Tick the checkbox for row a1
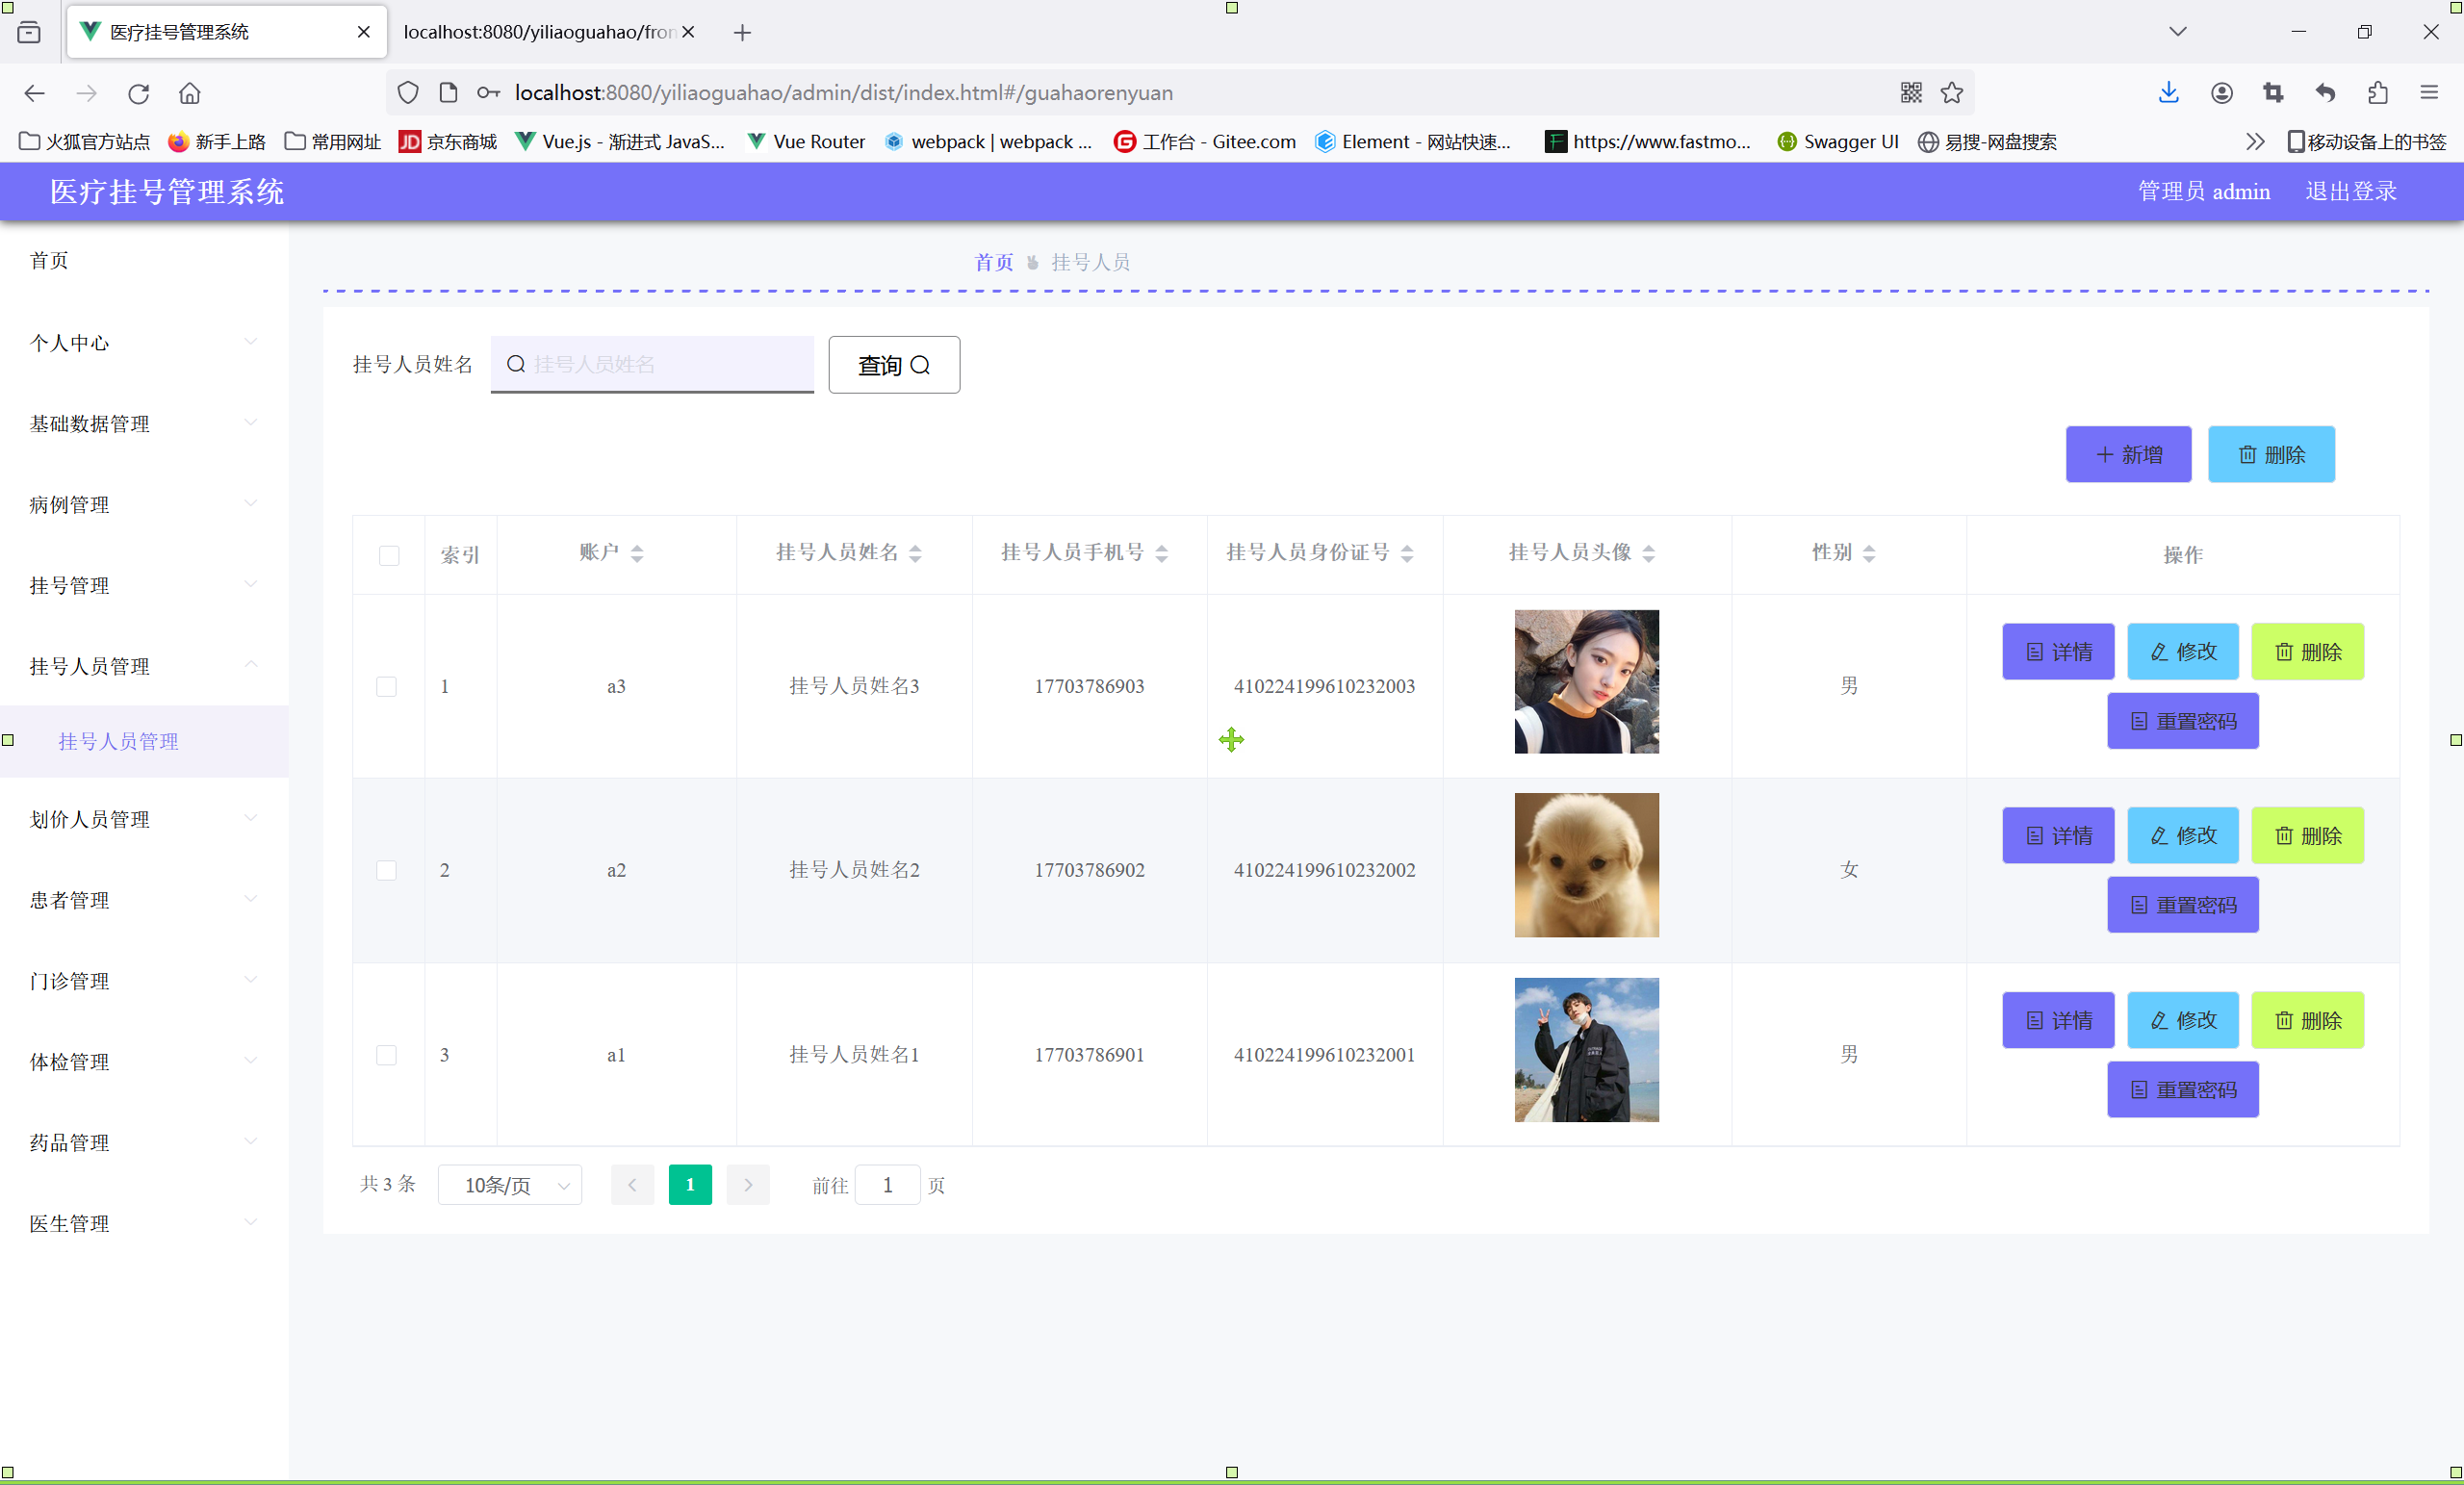Image resolution: width=2464 pixels, height=1485 pixels. pyautogui.click(x=386, y=1055)
